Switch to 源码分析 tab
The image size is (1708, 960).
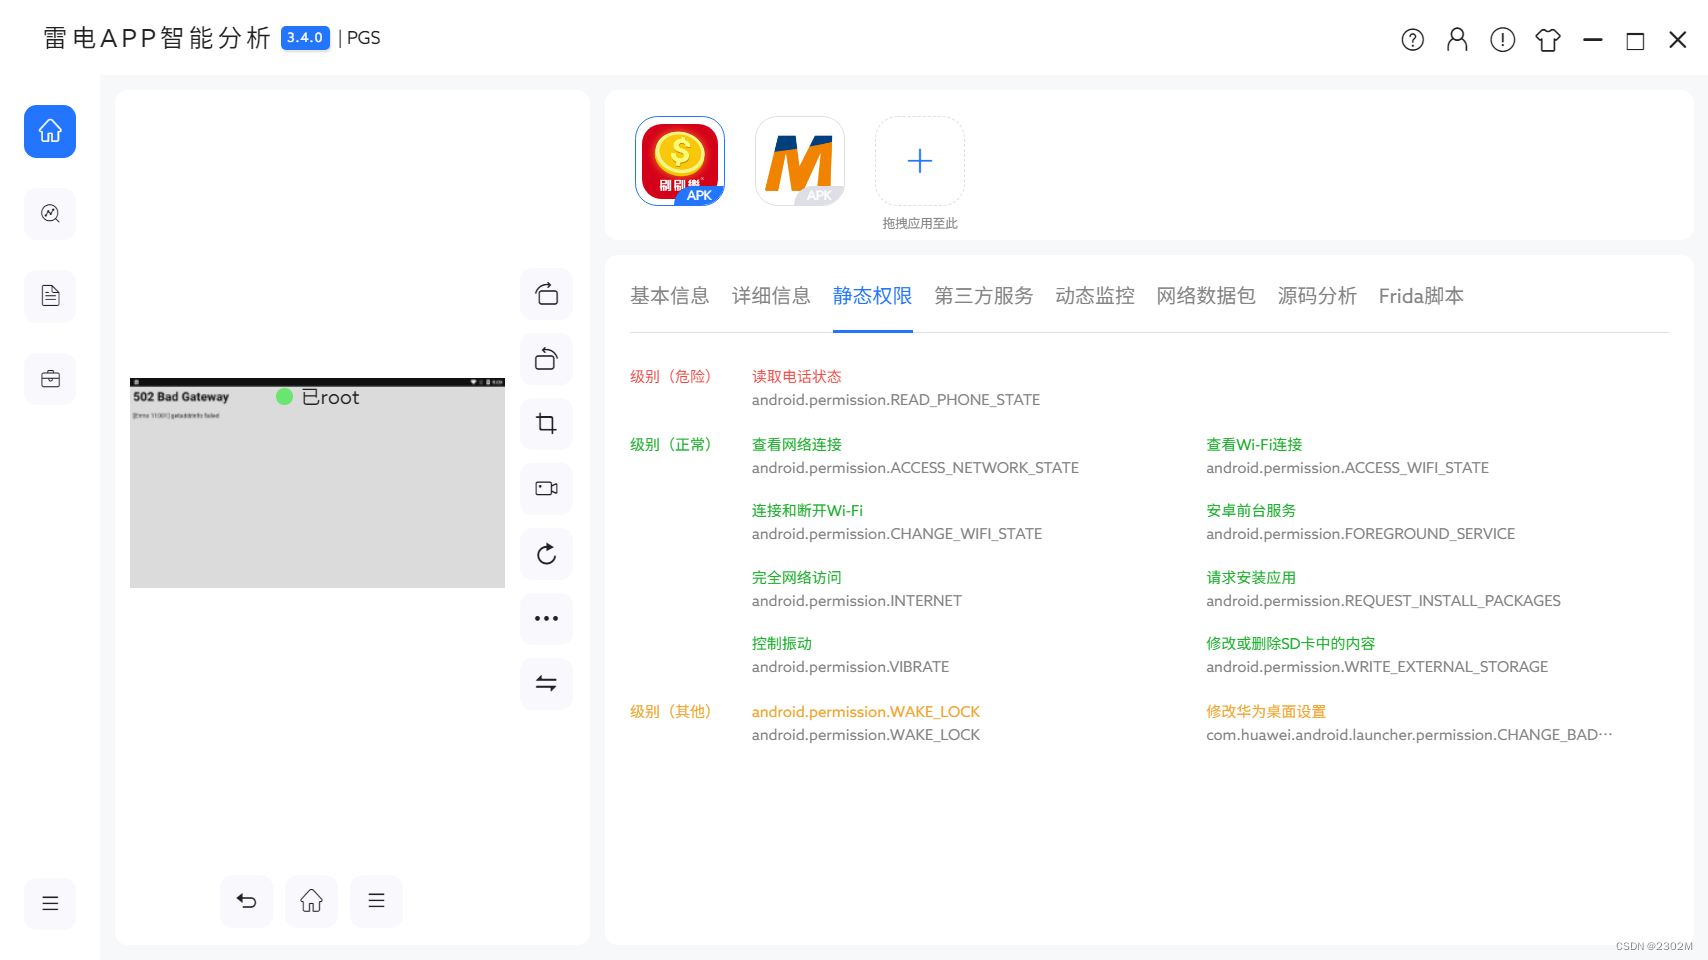pyautogui.click(x=1317, y=296)
